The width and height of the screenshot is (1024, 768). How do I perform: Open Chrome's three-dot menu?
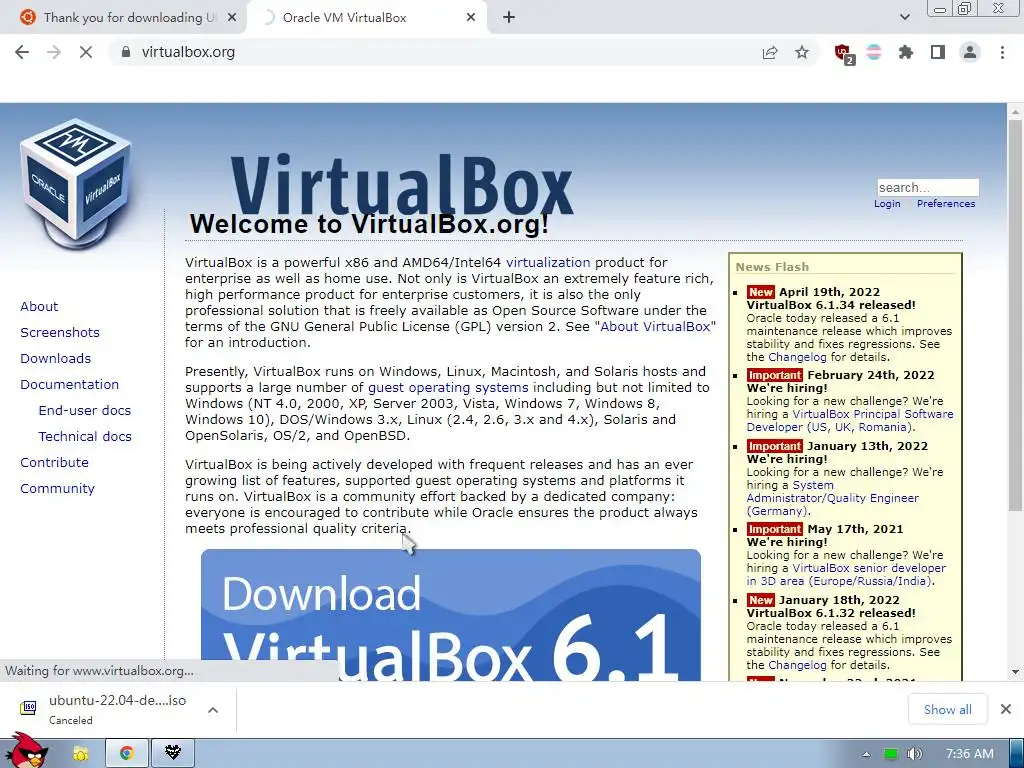pyautogui.click(x=1002, y=52)
